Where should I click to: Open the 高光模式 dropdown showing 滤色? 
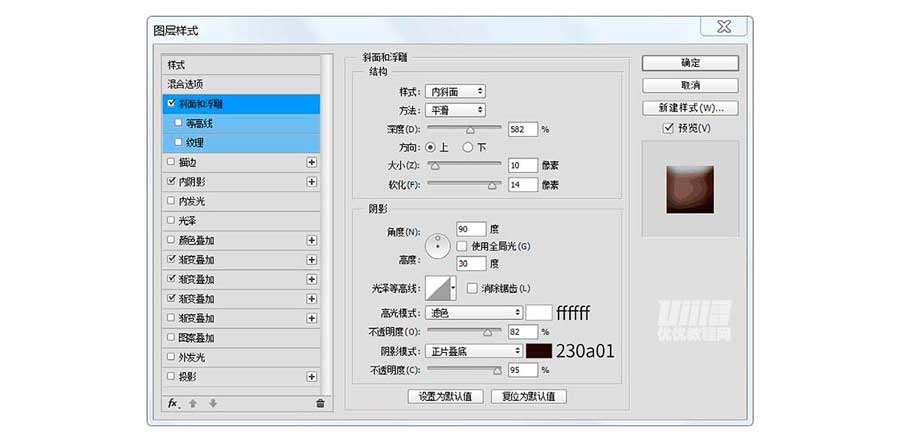coord(474,313)
